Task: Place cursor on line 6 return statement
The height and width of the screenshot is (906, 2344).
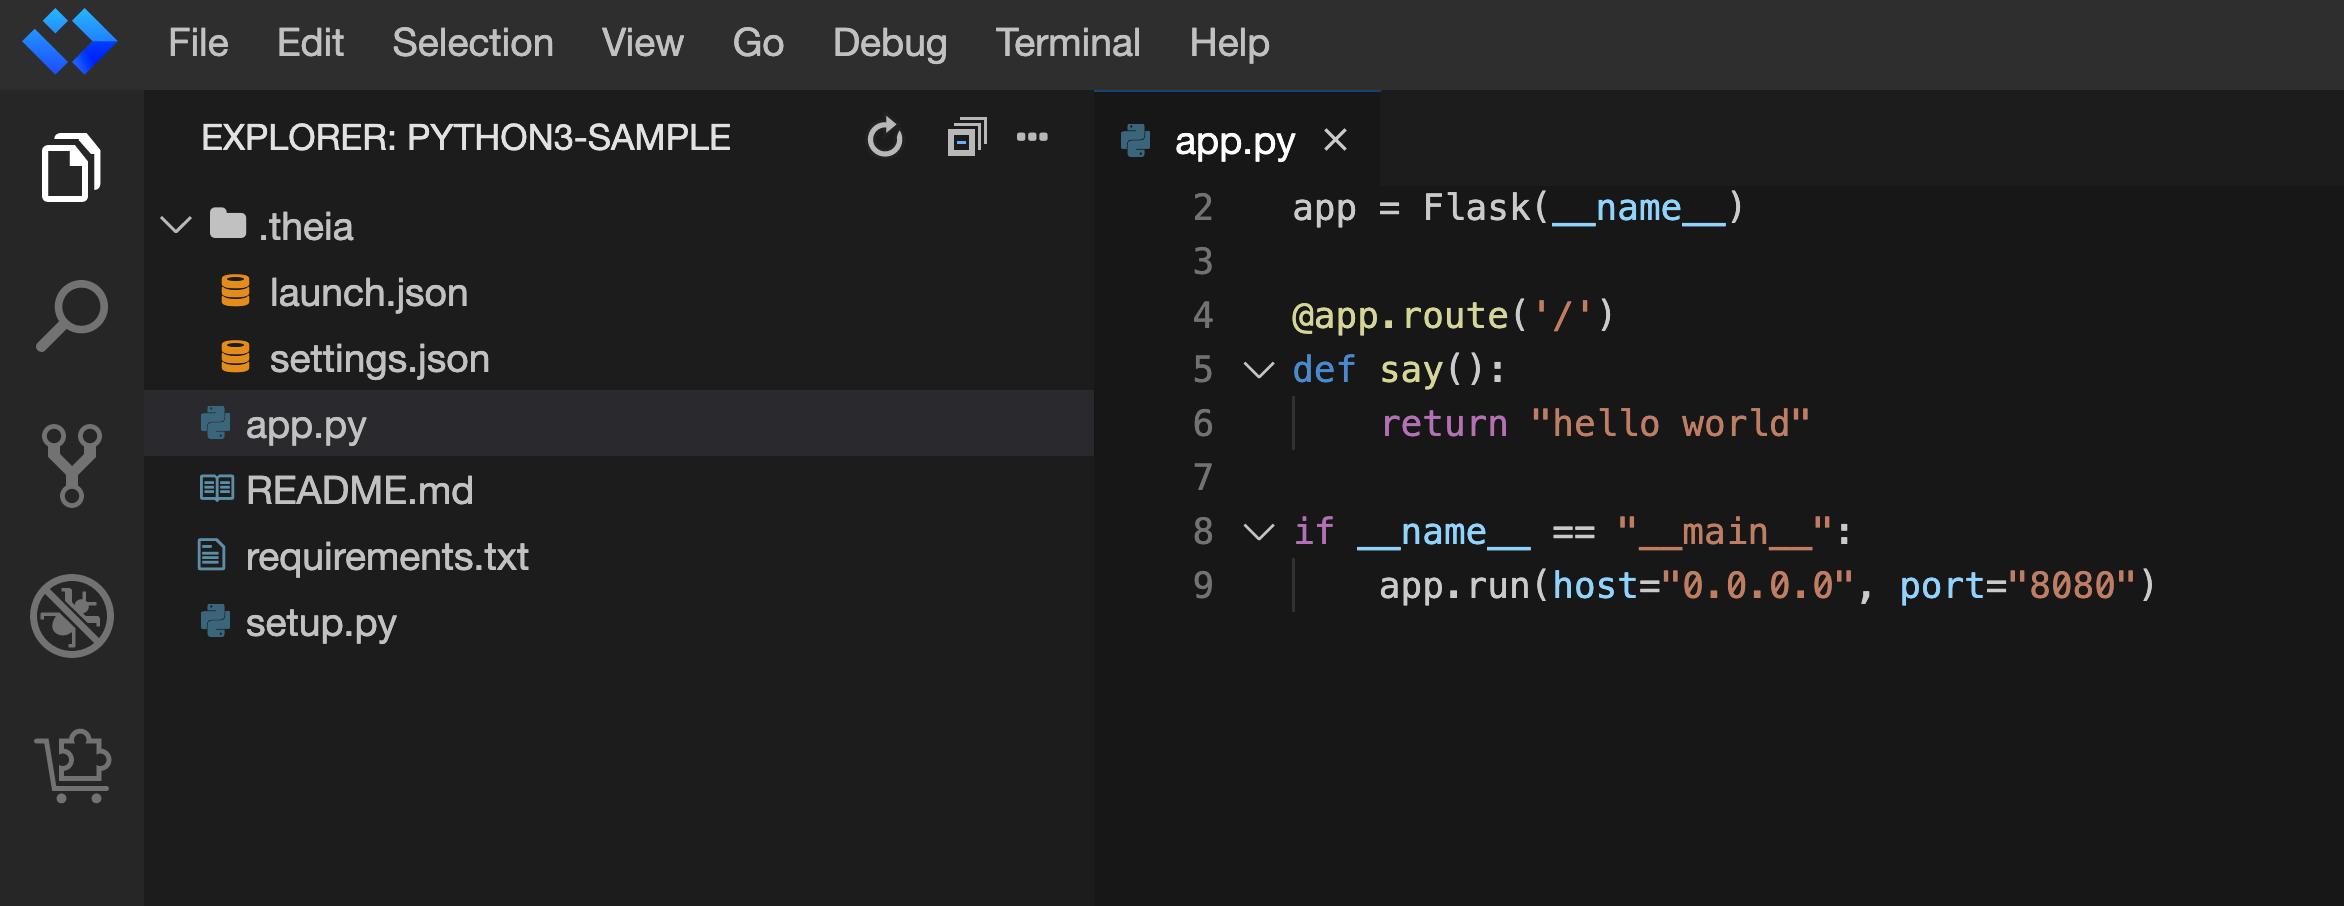Action: tap(1594, 424)
